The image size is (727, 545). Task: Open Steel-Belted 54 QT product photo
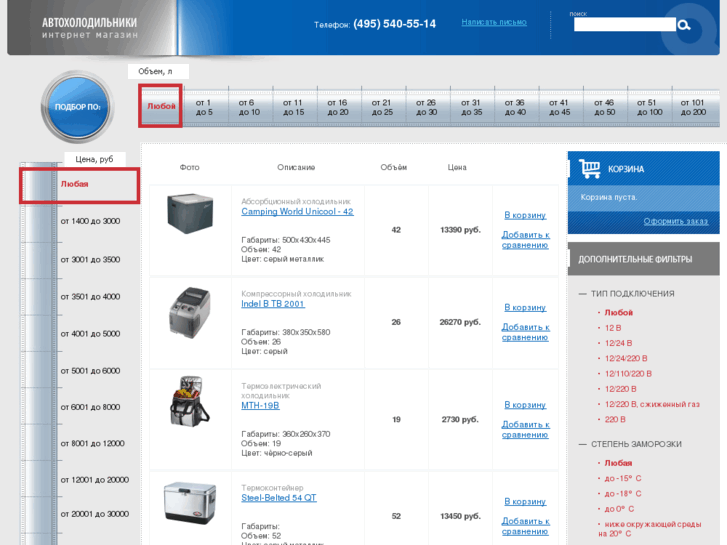[190, 503]
